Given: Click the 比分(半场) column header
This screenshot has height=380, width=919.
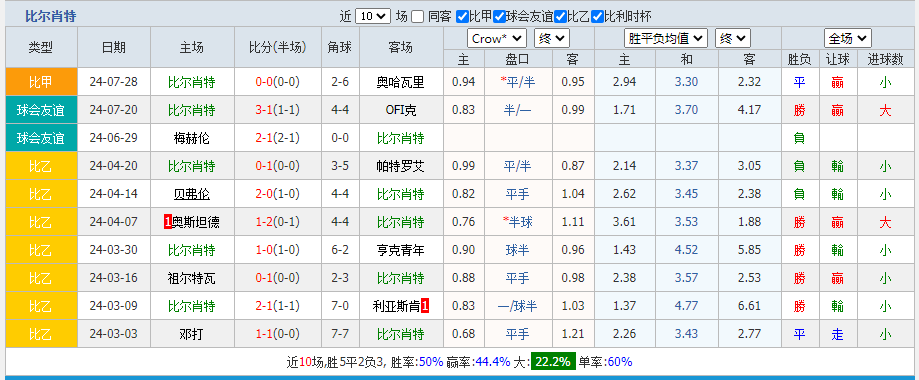Looking at the screenshot, I should point(278,48).
